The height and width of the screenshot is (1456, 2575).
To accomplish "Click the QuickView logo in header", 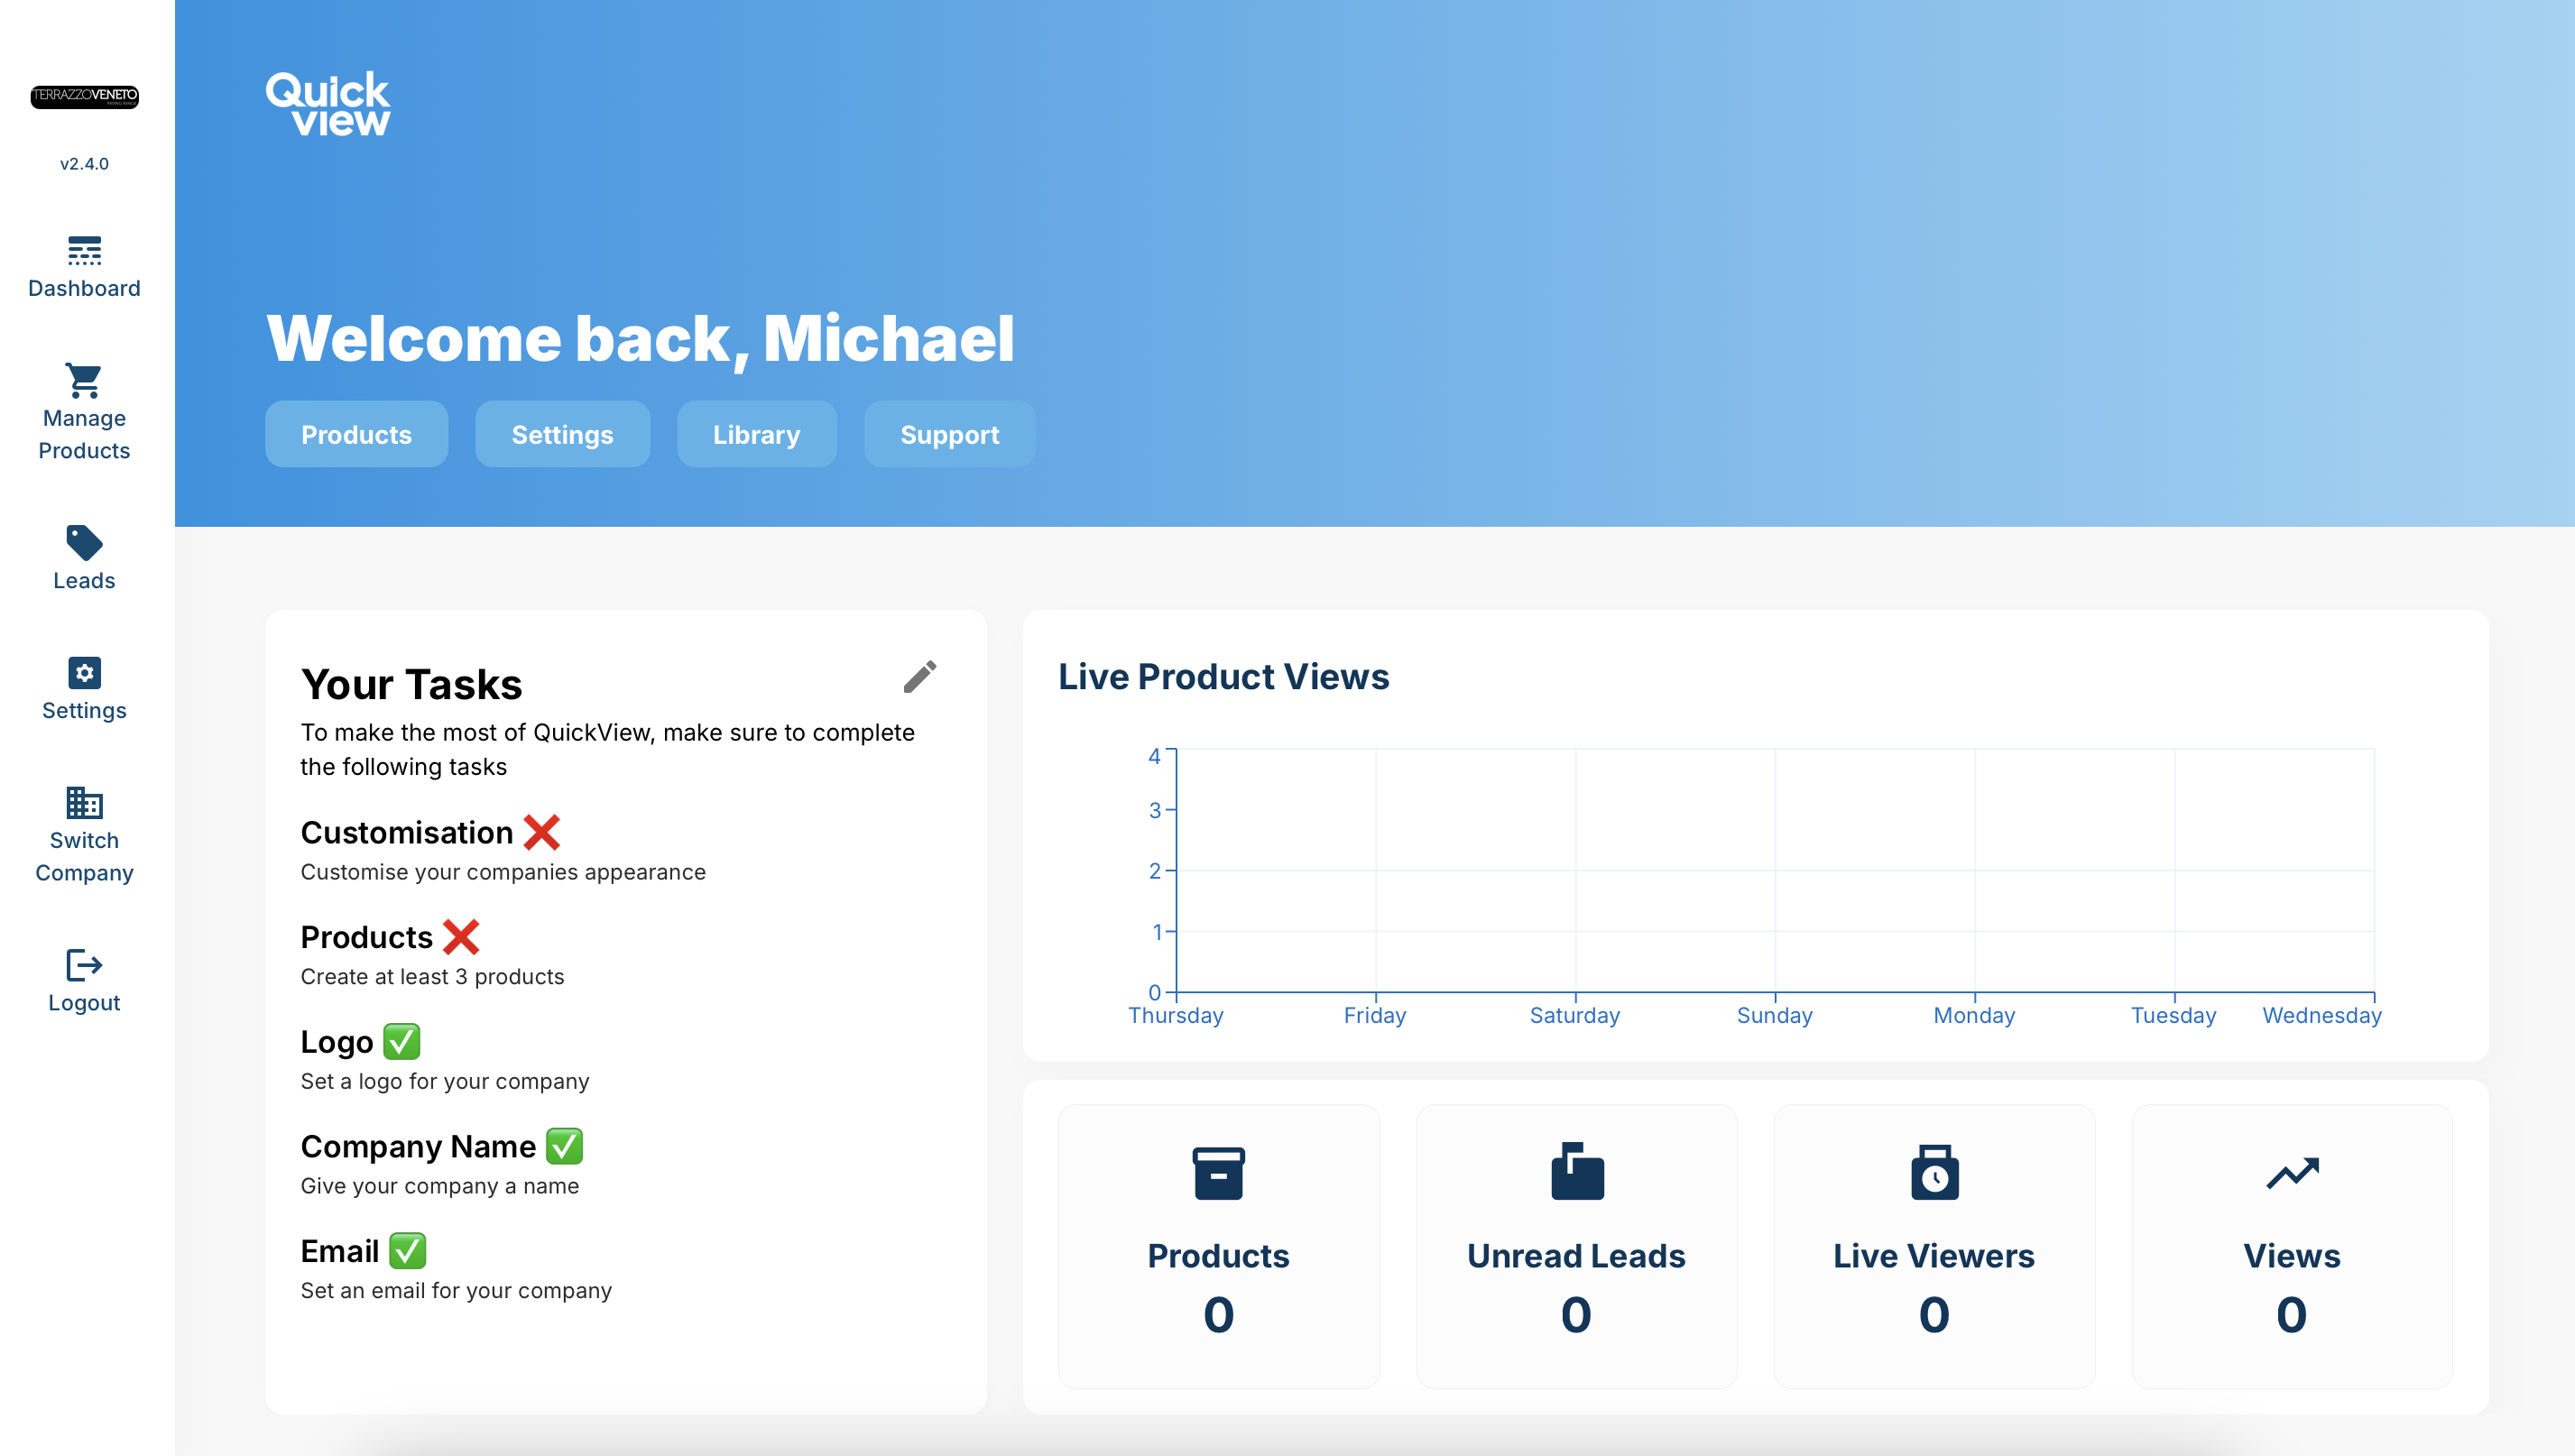I will click(328, 104).
